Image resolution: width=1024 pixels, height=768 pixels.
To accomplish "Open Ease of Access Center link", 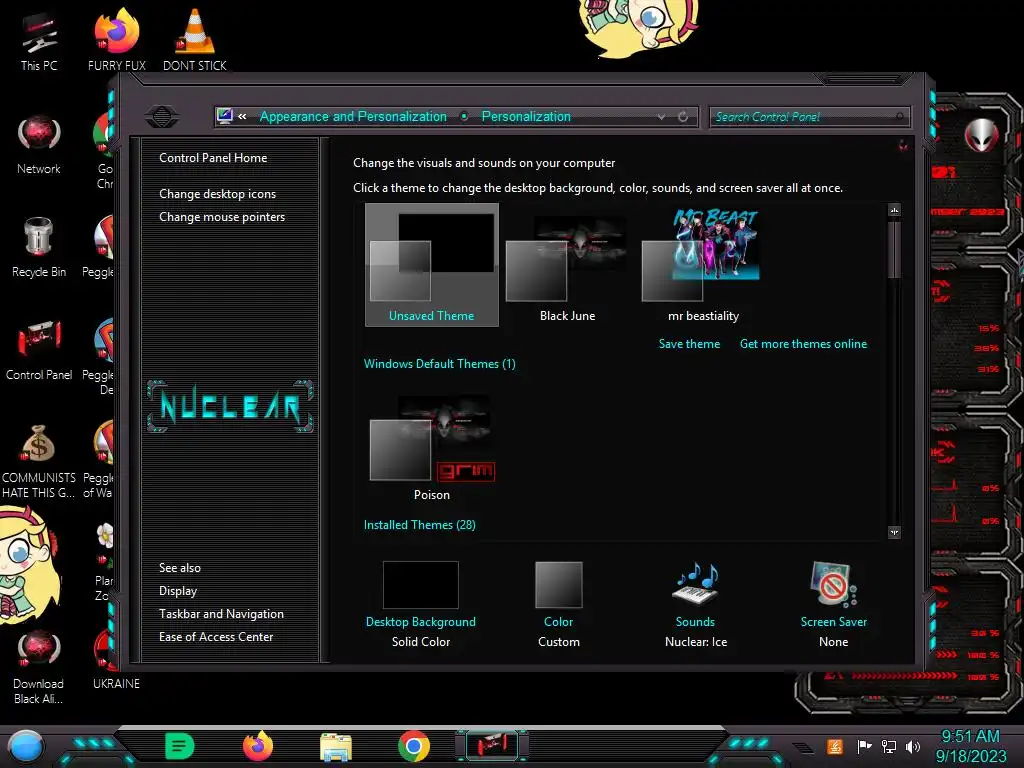I will click(x=216, y=637).
